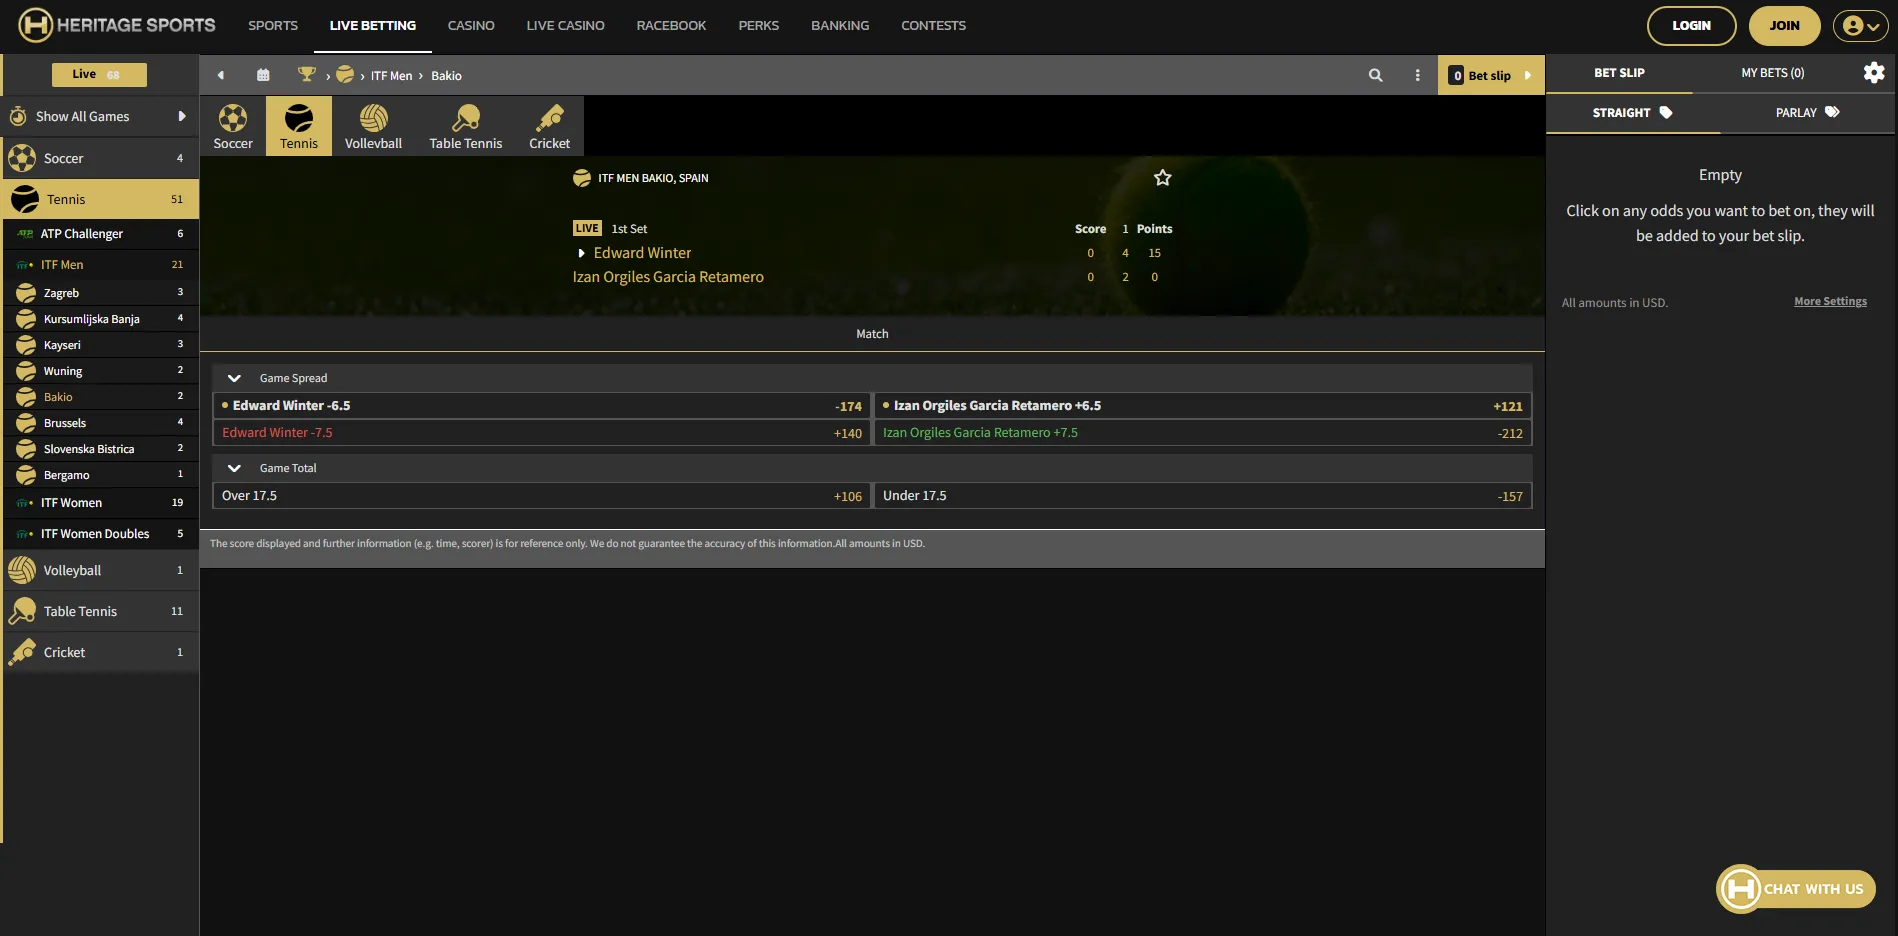Open the Wuning tournament

click(100, 371)
